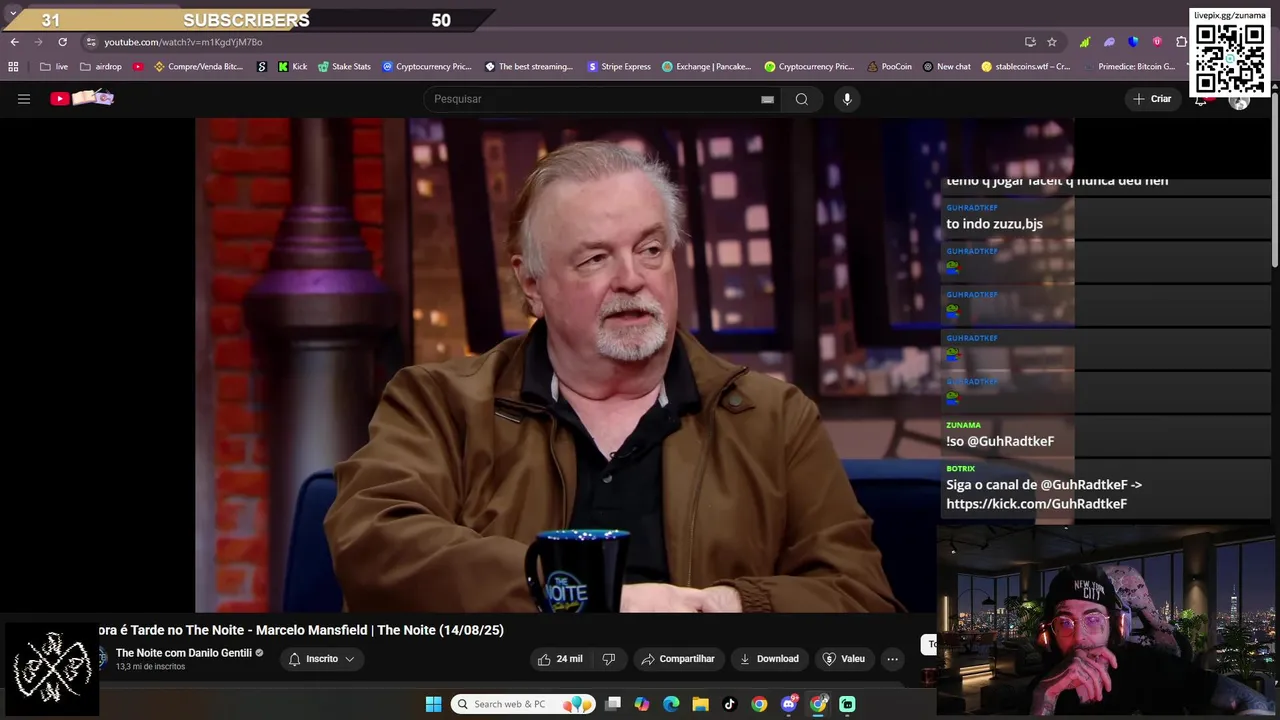1280x720 pixels.
Task: Open kick.com/GuhRadtkeF link in chat overlay
Action: [x=1036, y=504]
